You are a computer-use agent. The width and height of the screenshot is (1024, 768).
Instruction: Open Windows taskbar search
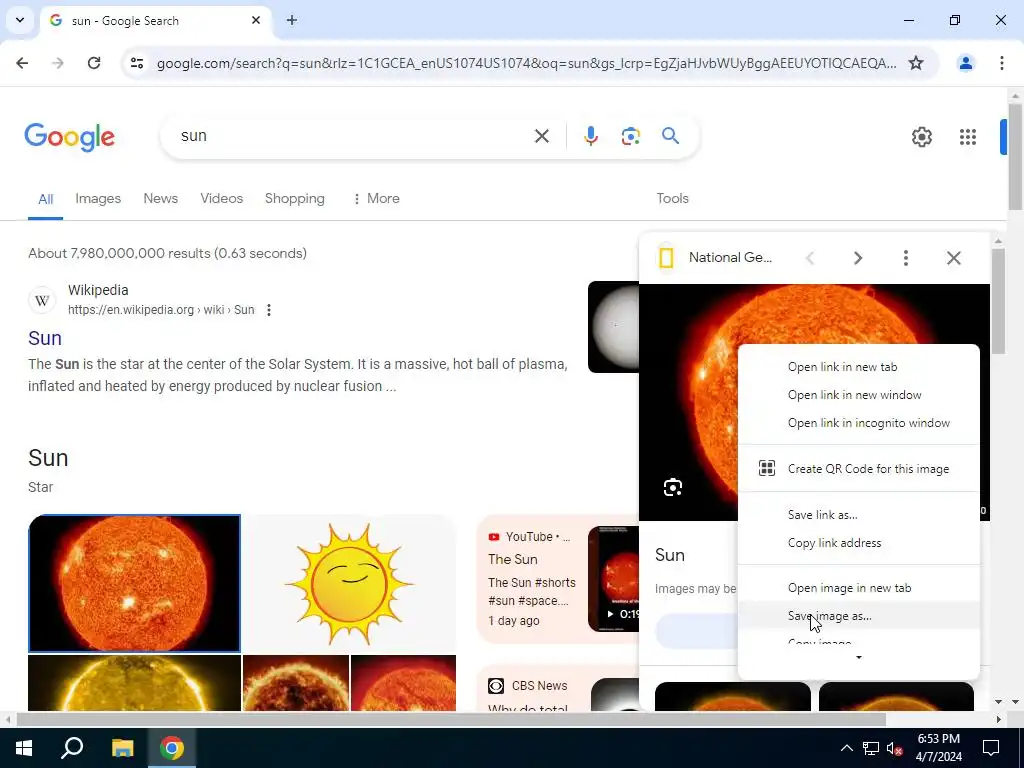[x=72, y=748]
